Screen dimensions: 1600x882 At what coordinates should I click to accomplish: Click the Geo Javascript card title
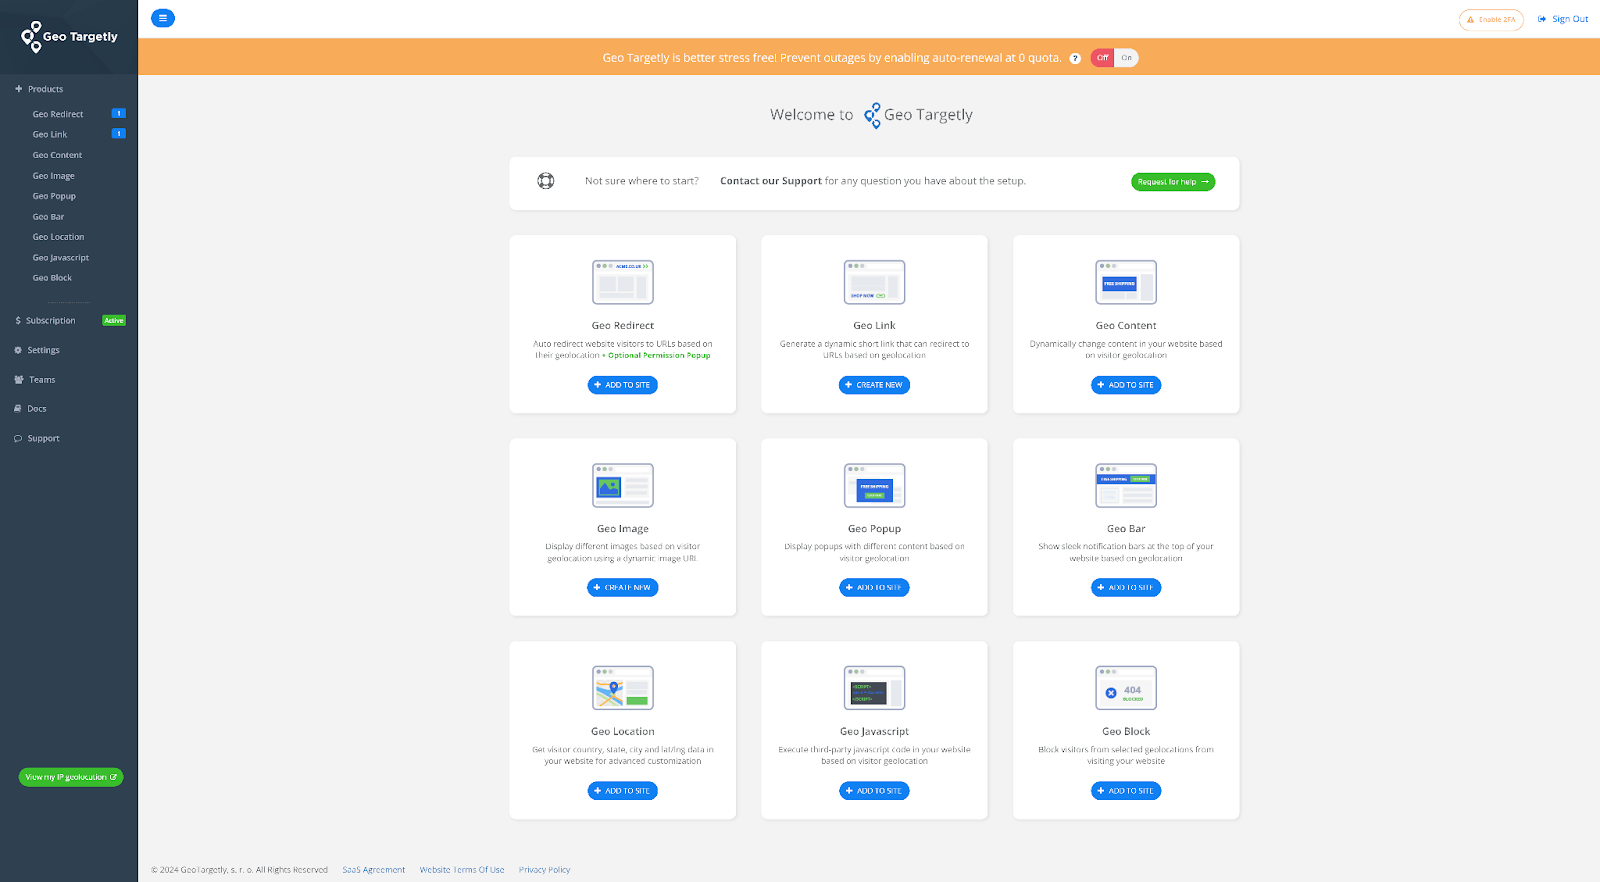874,731
